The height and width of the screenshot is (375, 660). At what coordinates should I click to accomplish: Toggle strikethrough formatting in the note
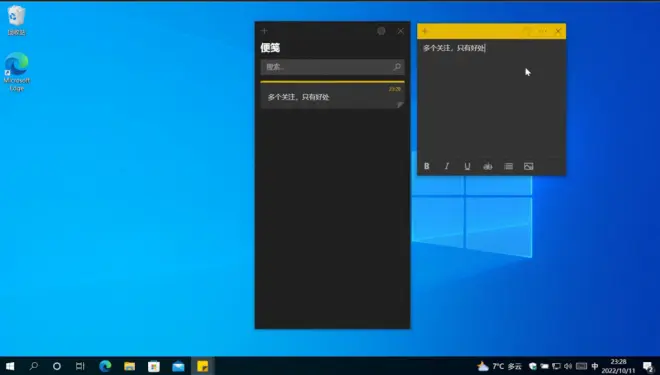(488, 166)
